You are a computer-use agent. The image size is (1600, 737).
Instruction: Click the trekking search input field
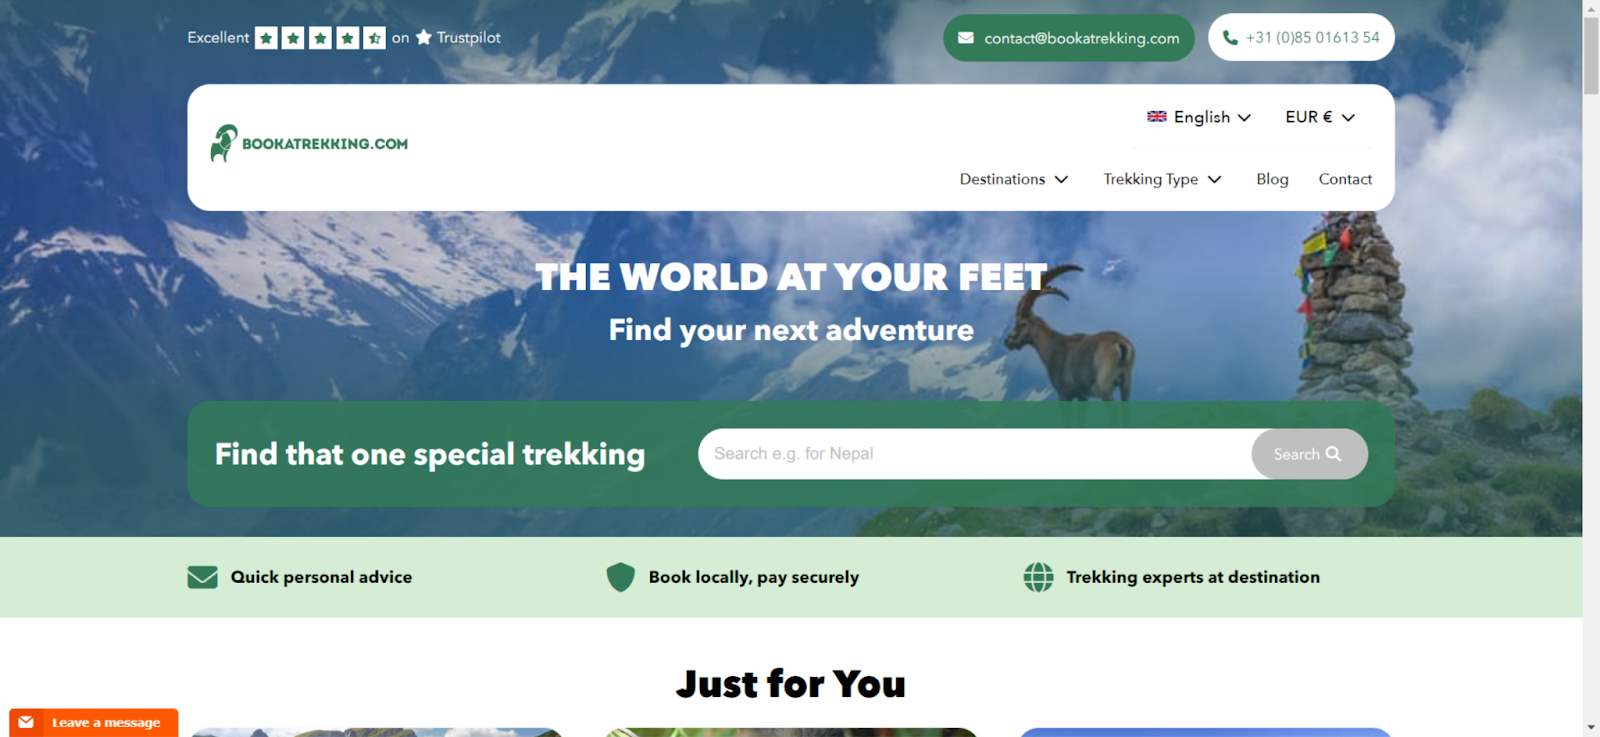(975, 454)
